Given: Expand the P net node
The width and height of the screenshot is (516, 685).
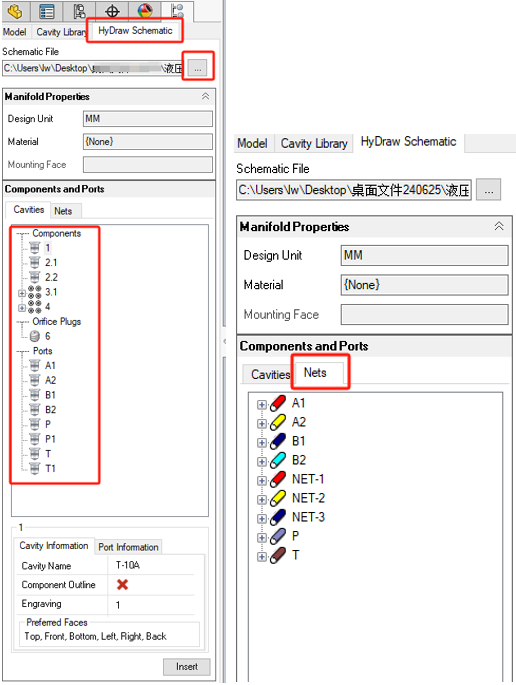Looking at the screenshot, I should click(262, 538).
